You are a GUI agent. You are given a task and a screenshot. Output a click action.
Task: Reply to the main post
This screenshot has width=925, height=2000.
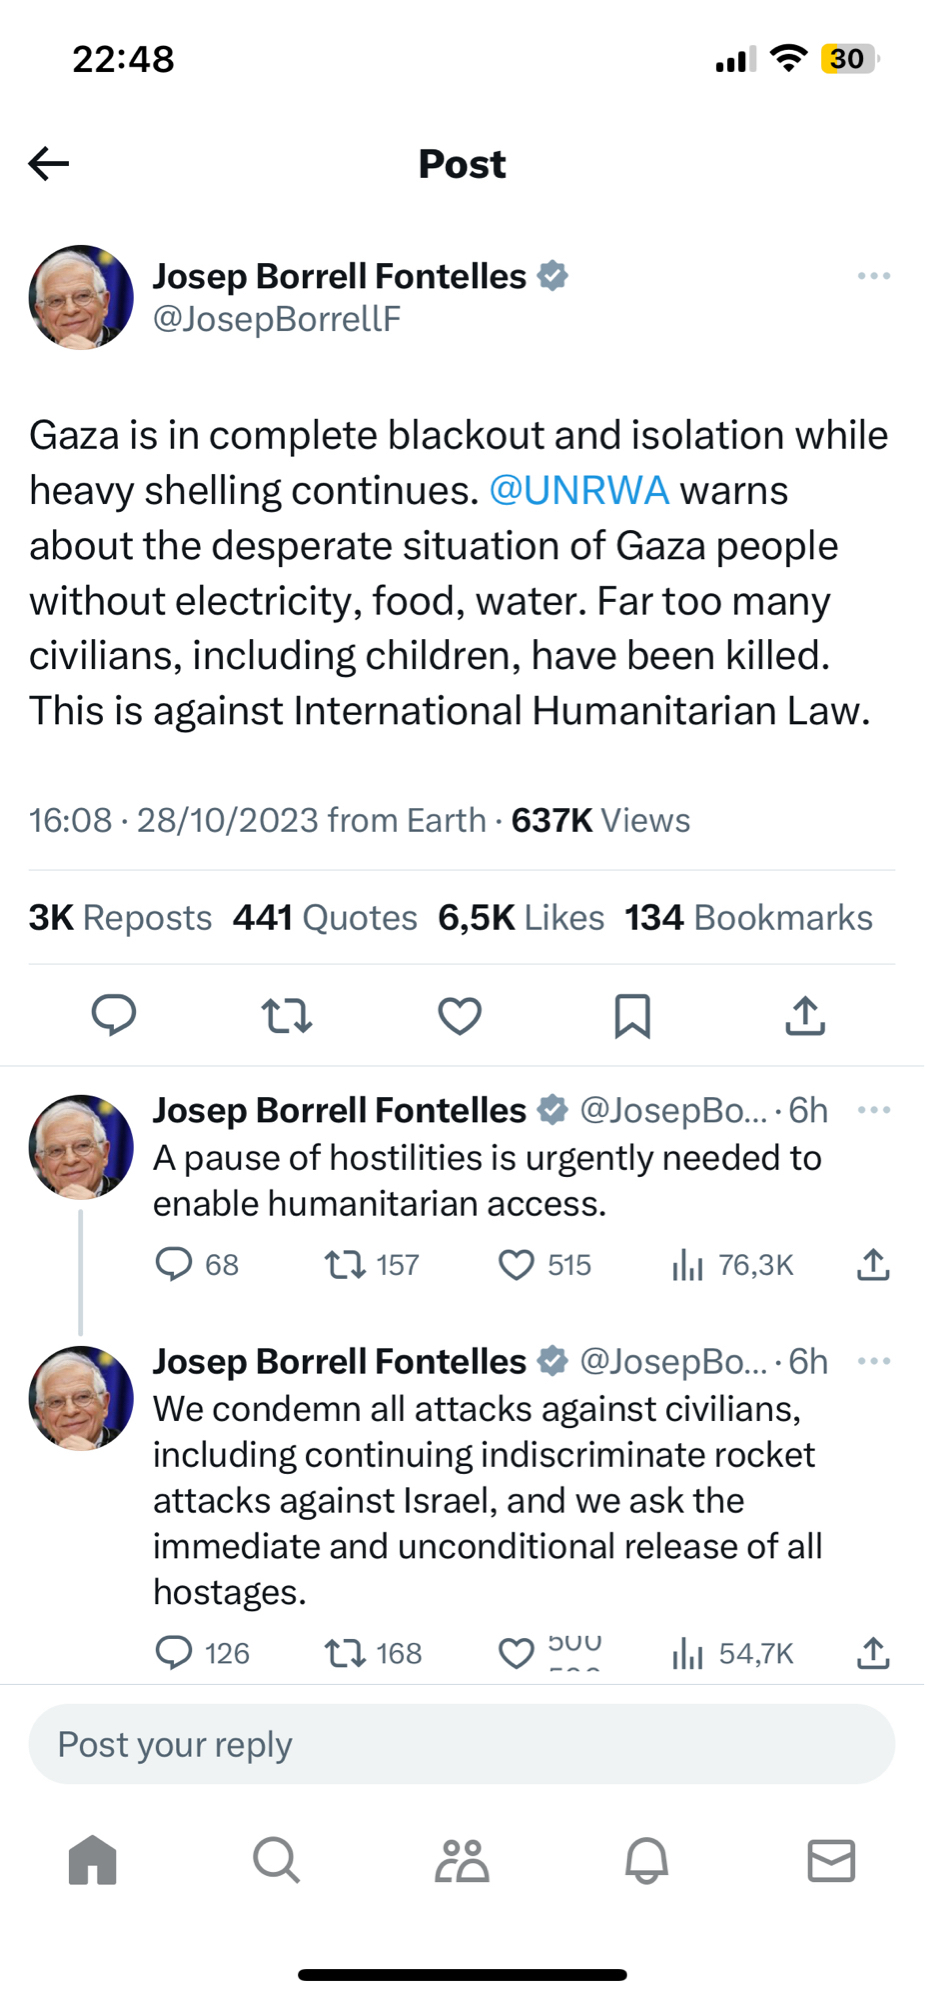coord(114,1015)
